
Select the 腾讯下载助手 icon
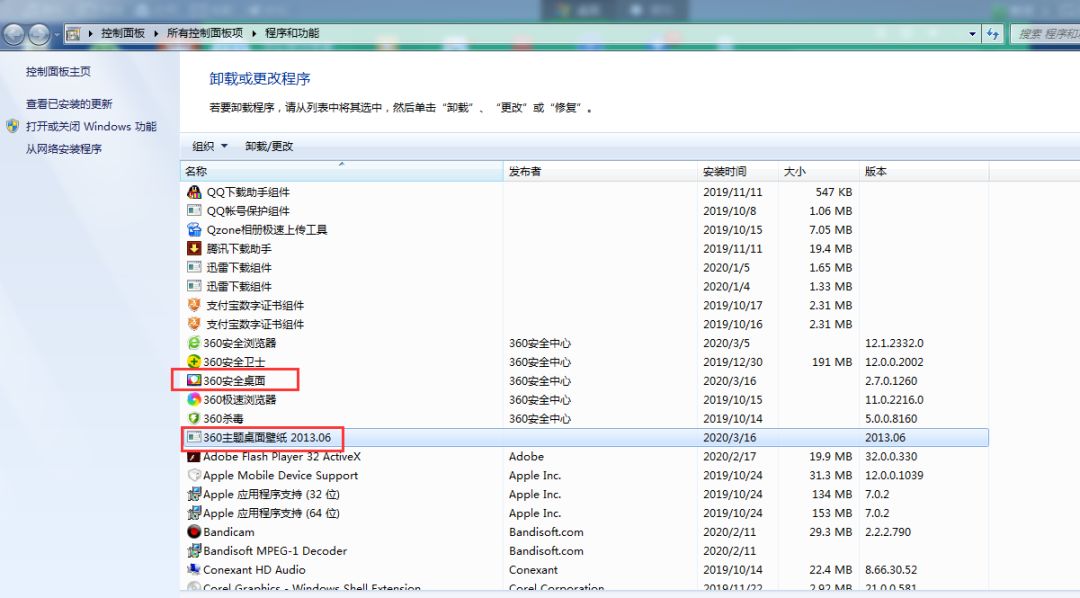tap(192, 248)
